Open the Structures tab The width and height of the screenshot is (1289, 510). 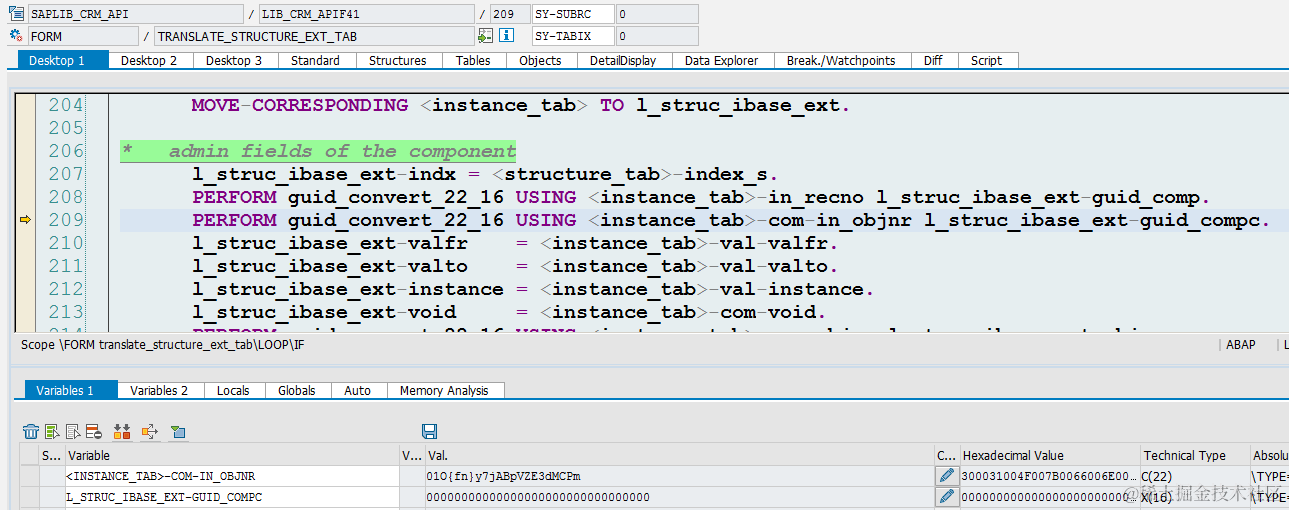click(397, 60)
